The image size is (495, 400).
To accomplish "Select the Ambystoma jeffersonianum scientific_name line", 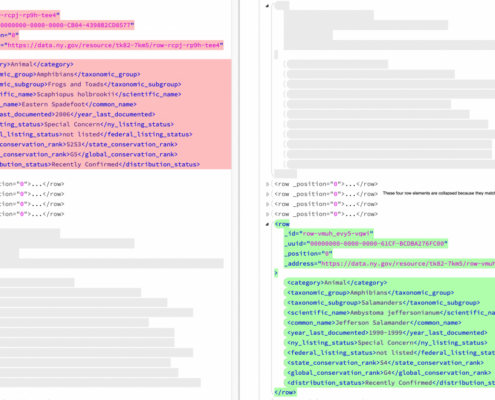I will [391, 313].
